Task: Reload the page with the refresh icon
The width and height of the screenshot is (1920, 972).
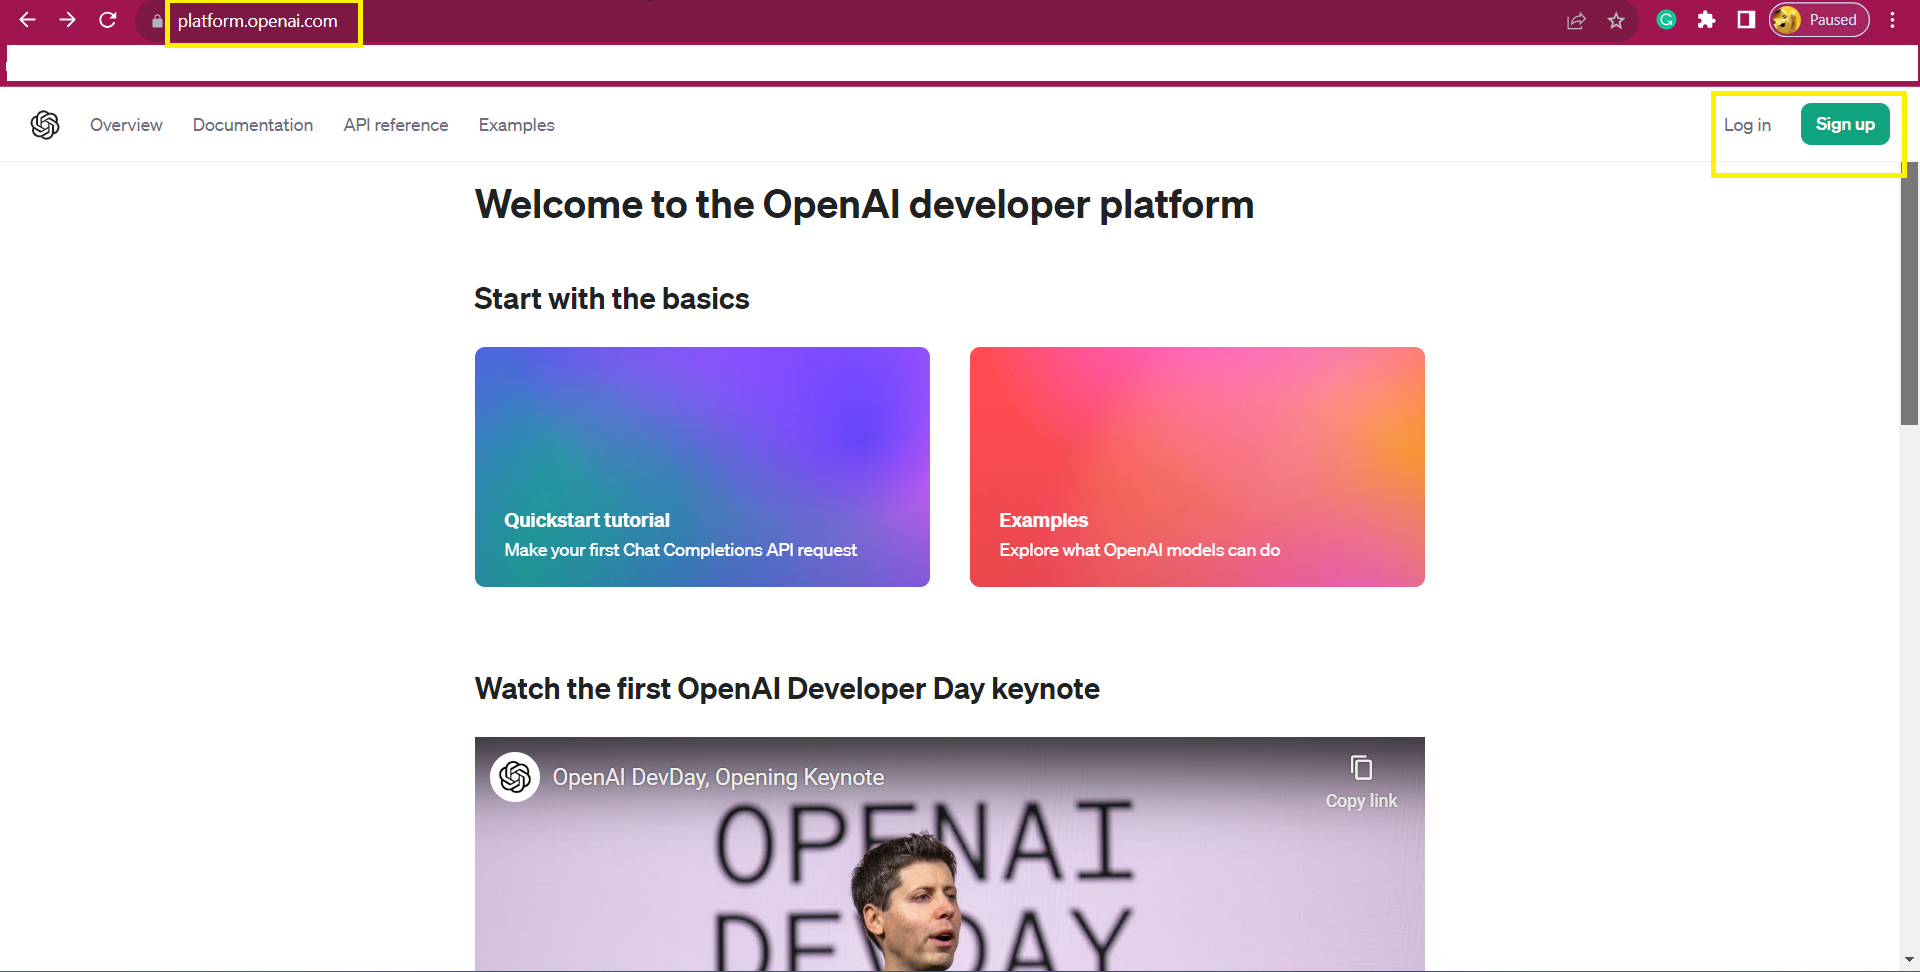Action: point(108,20)
